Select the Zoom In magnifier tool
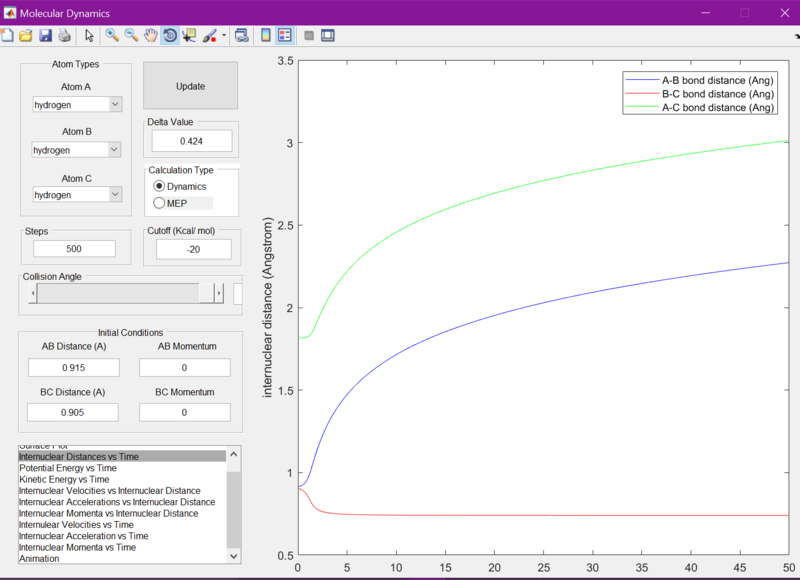This screenshot has width=800, height=580. pos(112,35)
